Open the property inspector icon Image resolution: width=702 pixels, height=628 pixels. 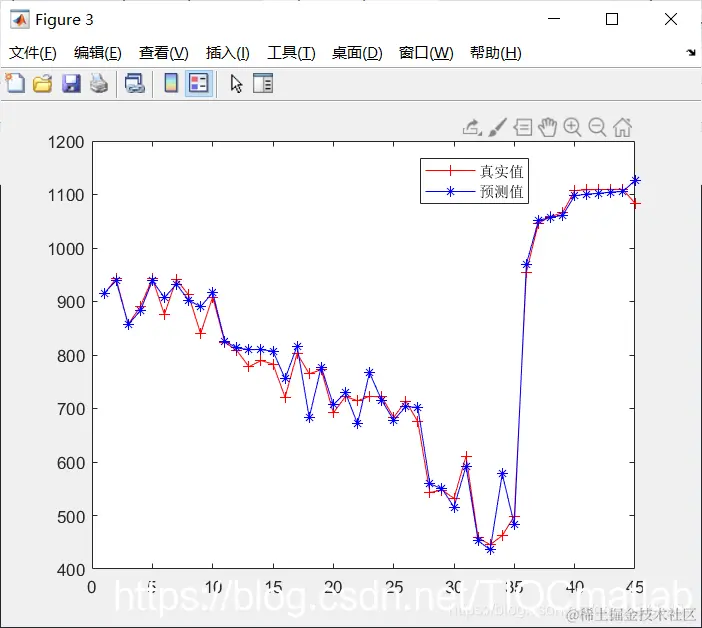(x=263, y=83)
